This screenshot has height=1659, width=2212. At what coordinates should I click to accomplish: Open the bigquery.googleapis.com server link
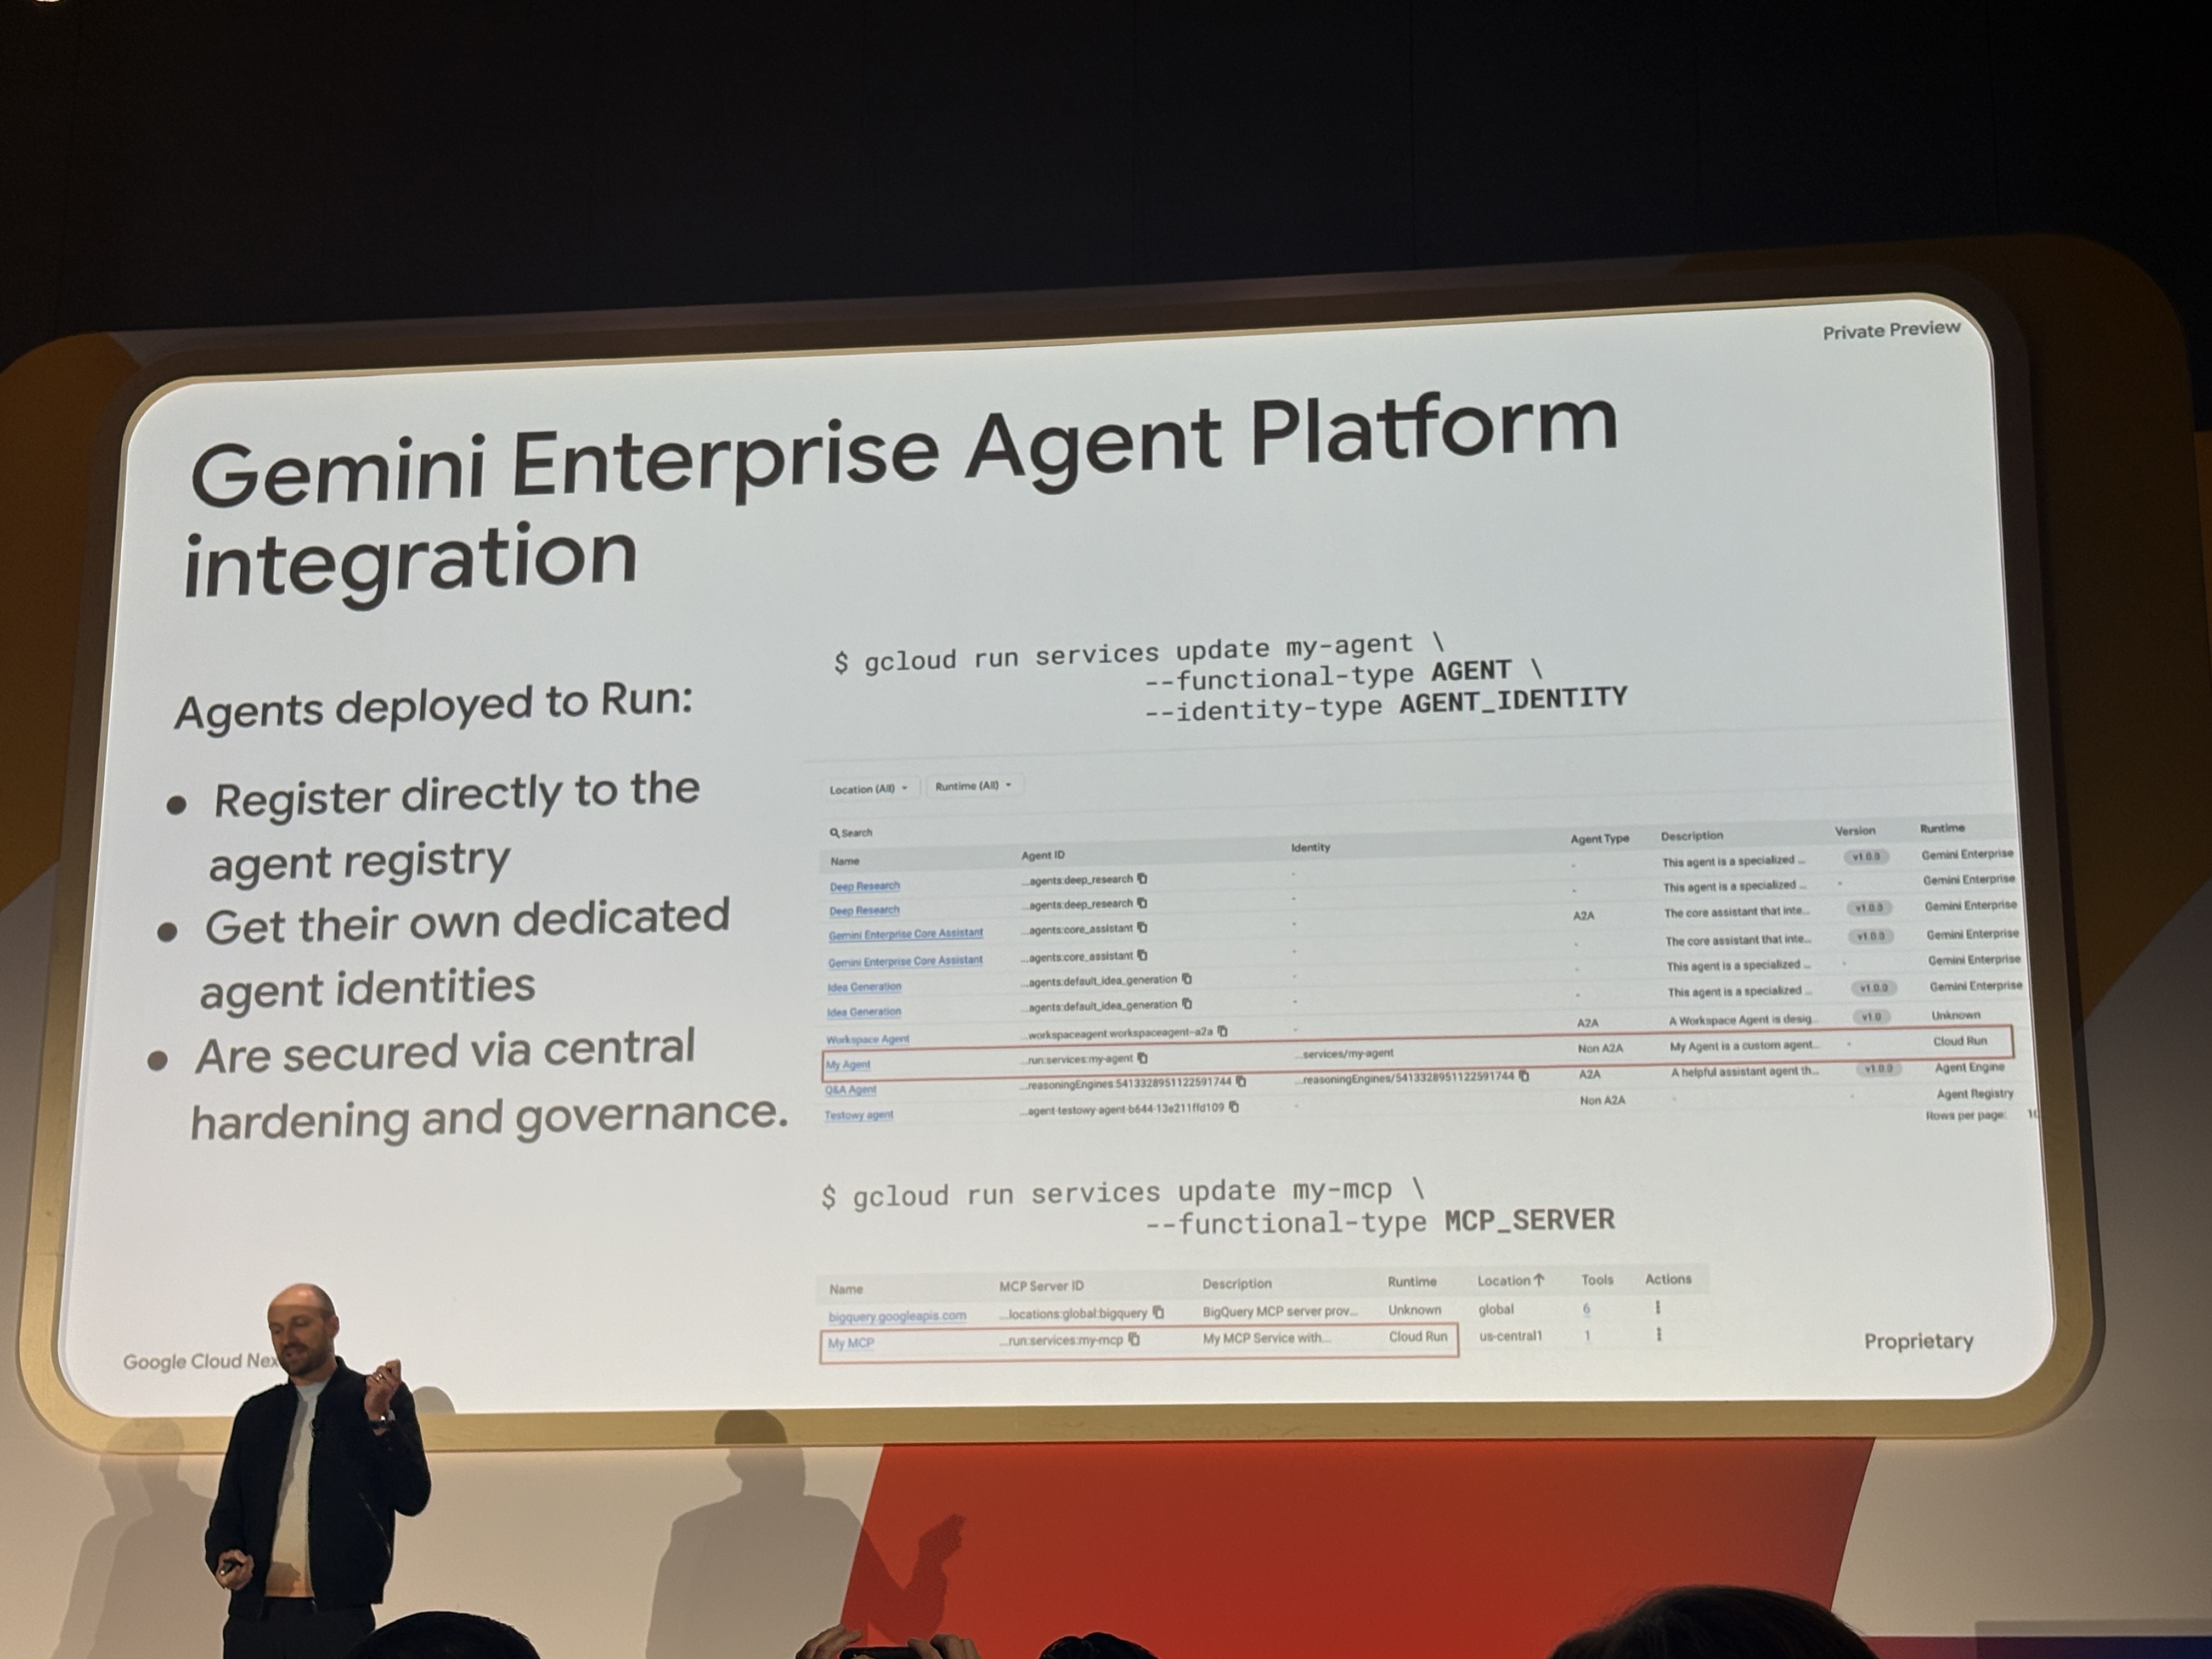click(x=897, y=1316)
